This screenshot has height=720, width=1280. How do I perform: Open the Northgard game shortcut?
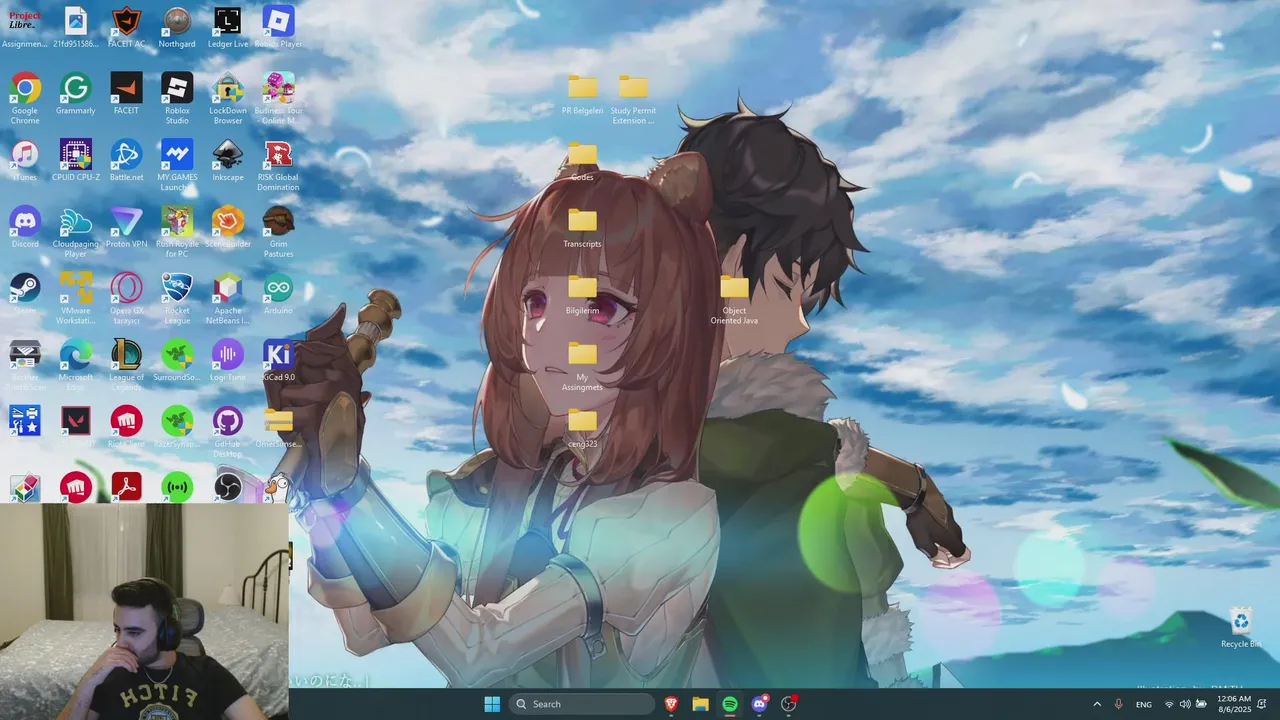(x=177, y=27)
